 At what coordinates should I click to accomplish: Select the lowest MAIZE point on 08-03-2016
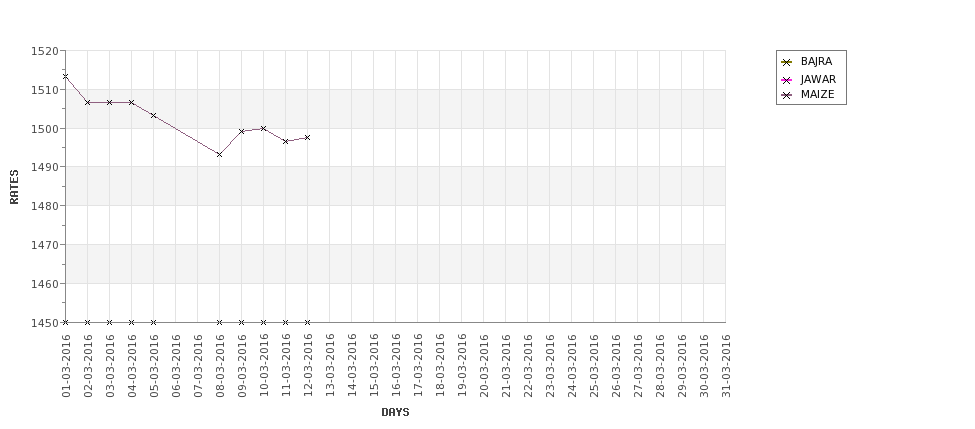219,154
